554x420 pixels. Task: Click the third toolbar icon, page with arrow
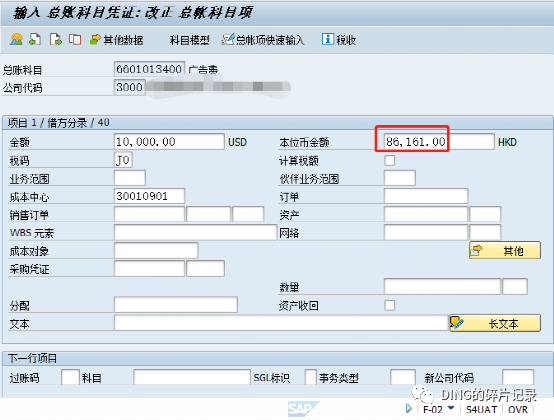click(x=55, y=39)
